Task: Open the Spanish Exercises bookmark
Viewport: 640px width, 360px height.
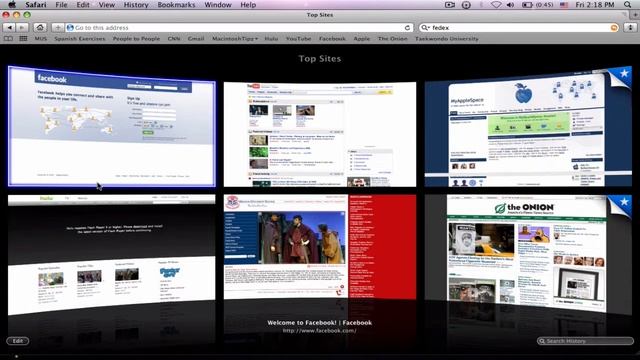Action: tap(80, 39)
